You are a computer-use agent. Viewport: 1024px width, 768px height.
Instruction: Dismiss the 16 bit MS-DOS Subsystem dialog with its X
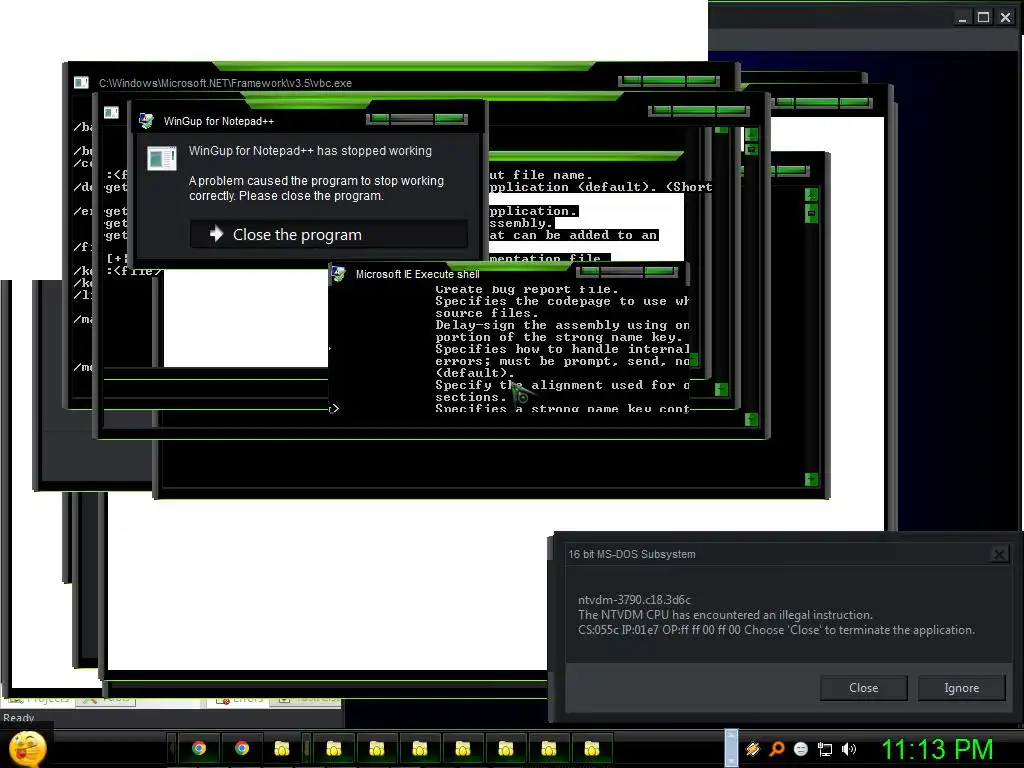click(x=999, y=554)
